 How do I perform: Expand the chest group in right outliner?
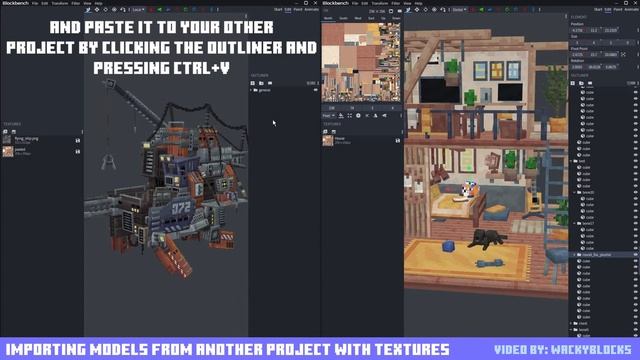571,323
